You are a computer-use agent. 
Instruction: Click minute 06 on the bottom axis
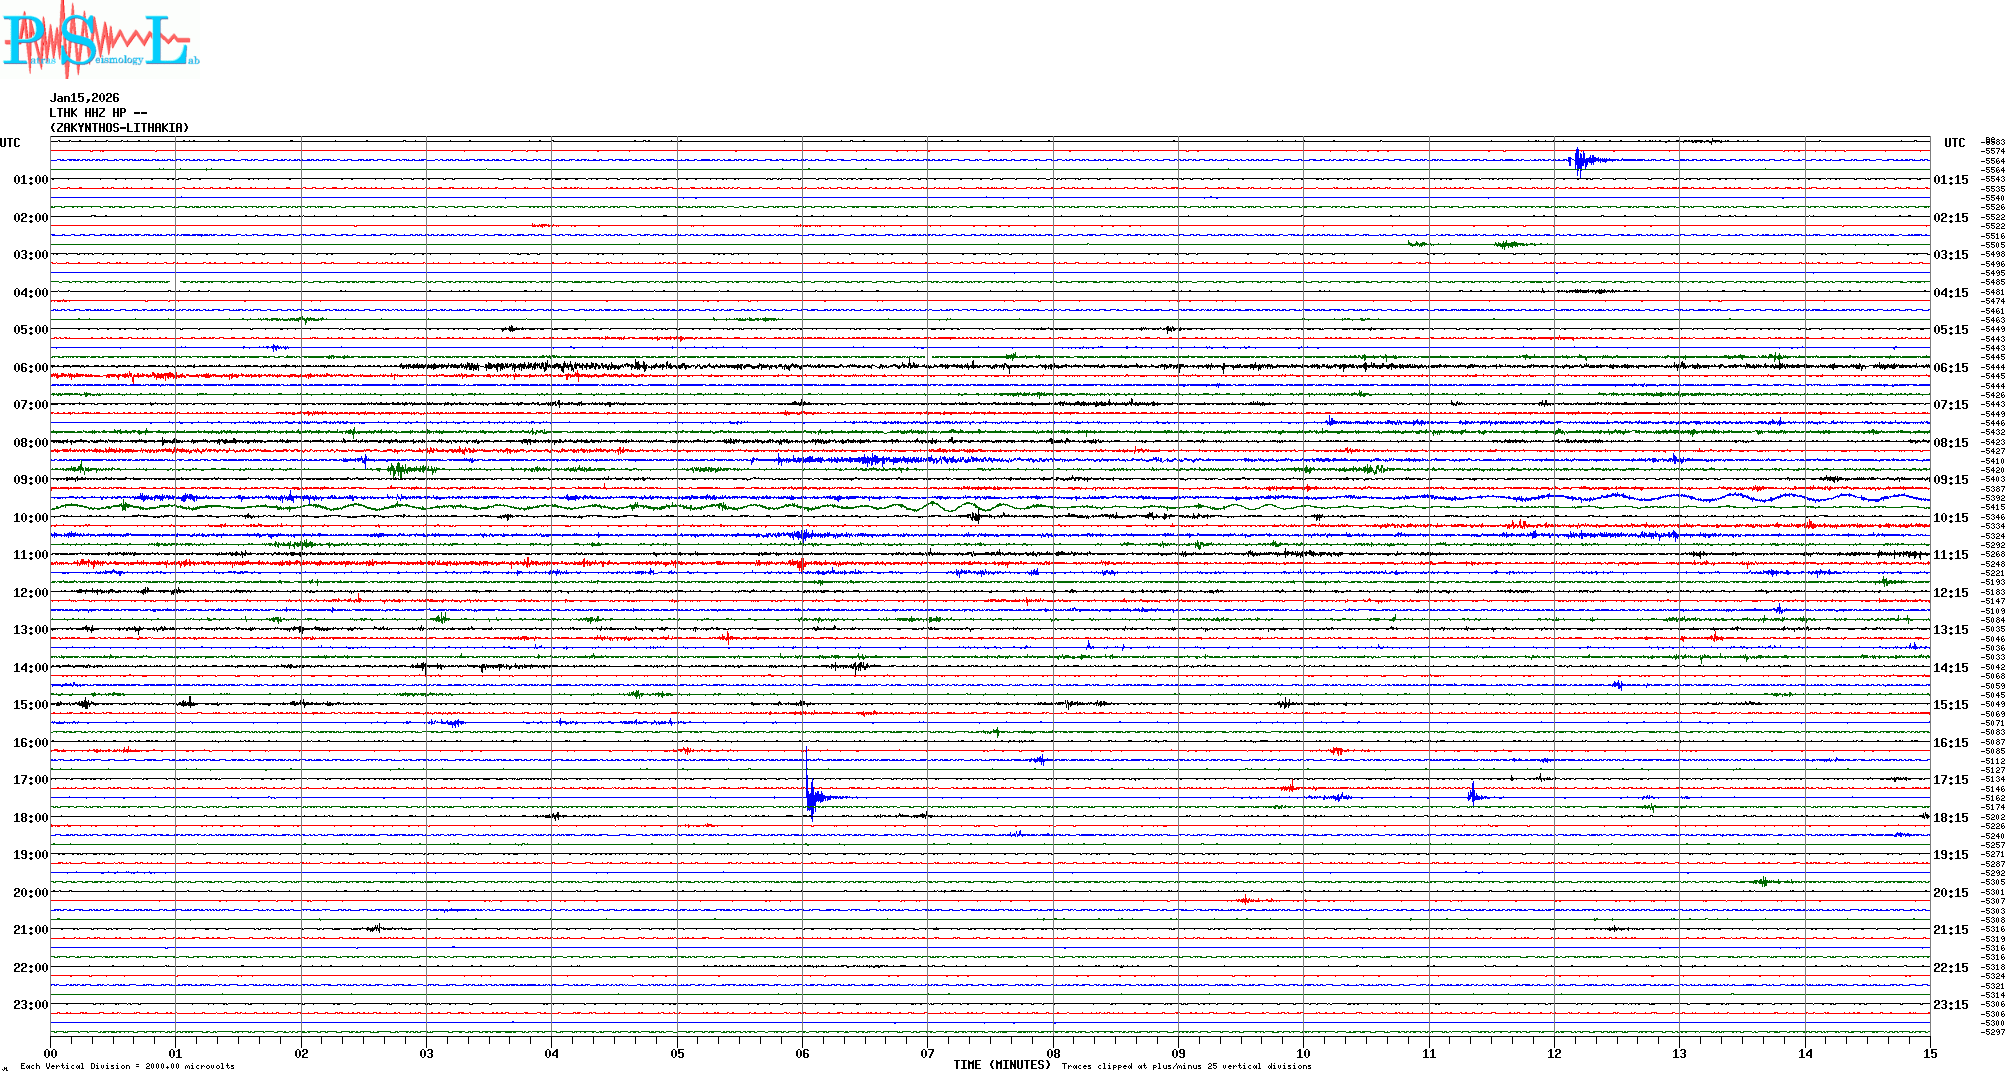pyautogui.click(x=803, y=1053)
